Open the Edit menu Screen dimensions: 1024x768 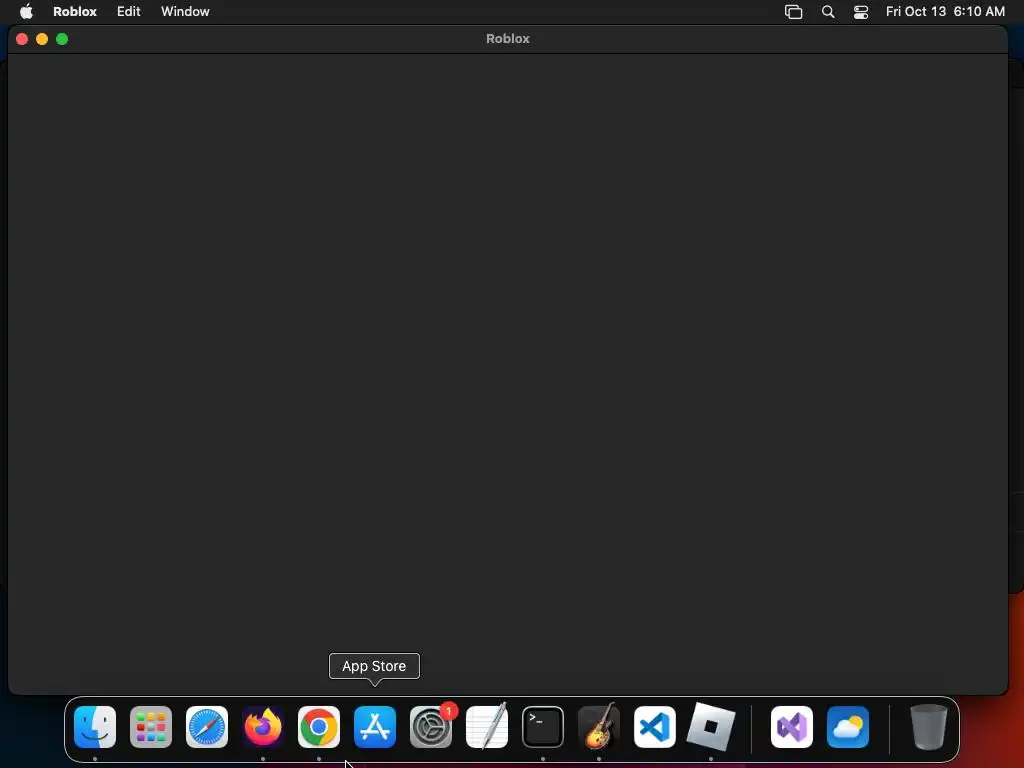(x=129, y=11)
